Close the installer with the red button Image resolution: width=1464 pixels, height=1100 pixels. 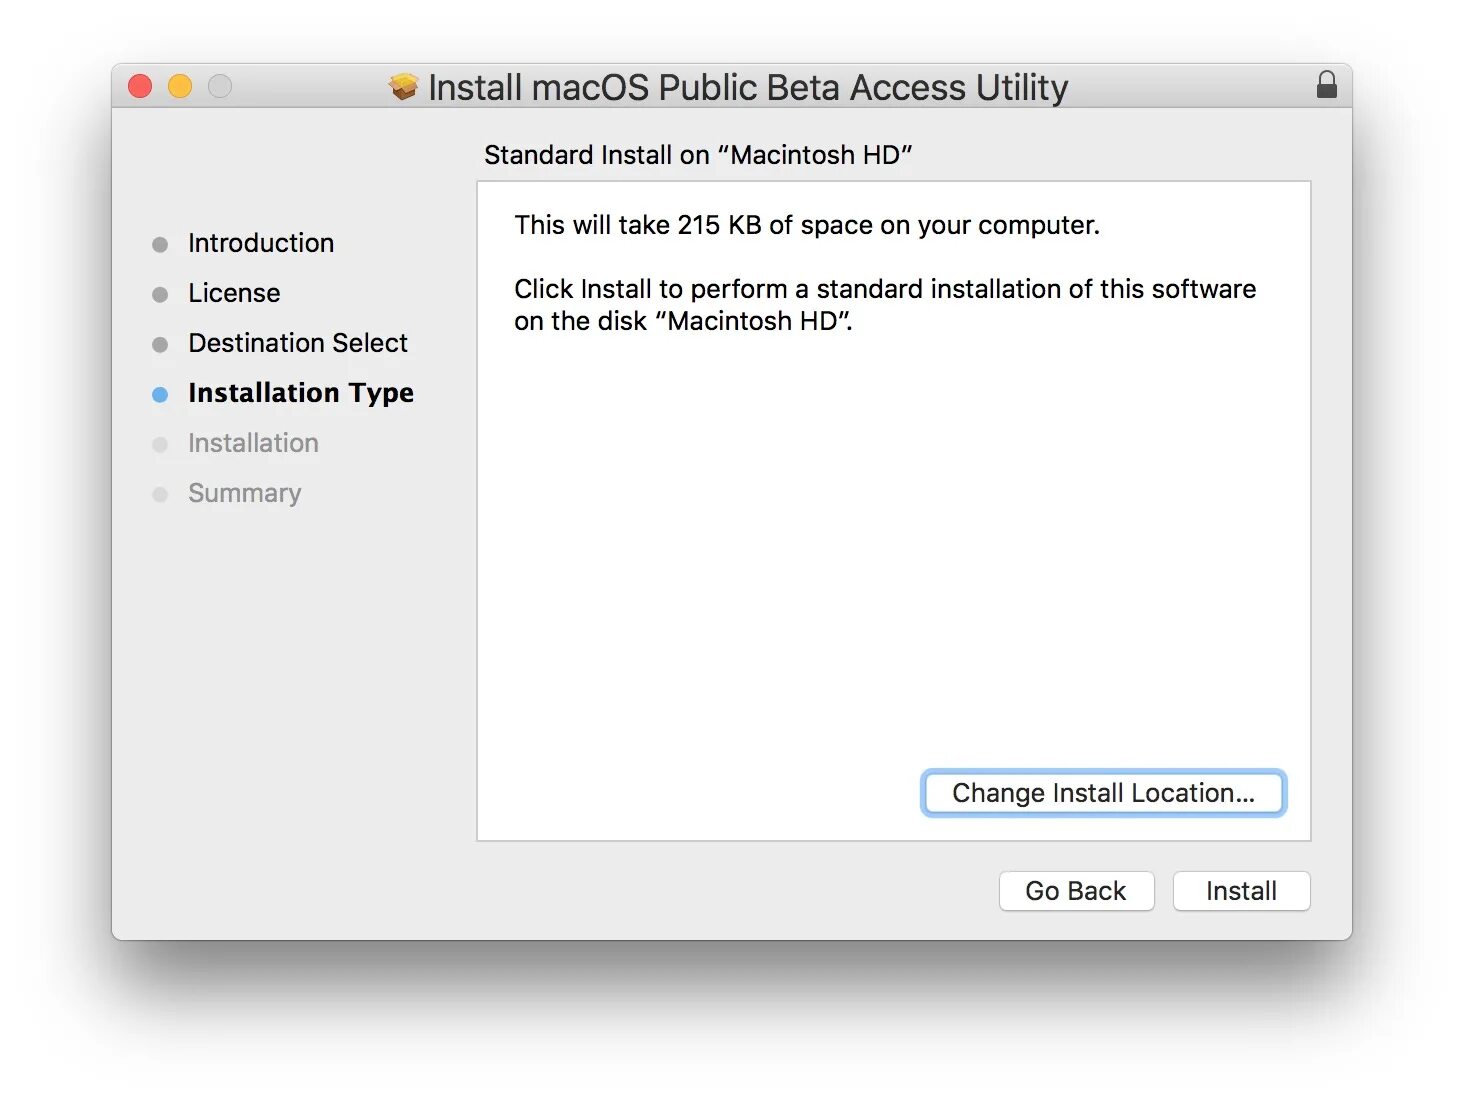(x=140, y=87)
